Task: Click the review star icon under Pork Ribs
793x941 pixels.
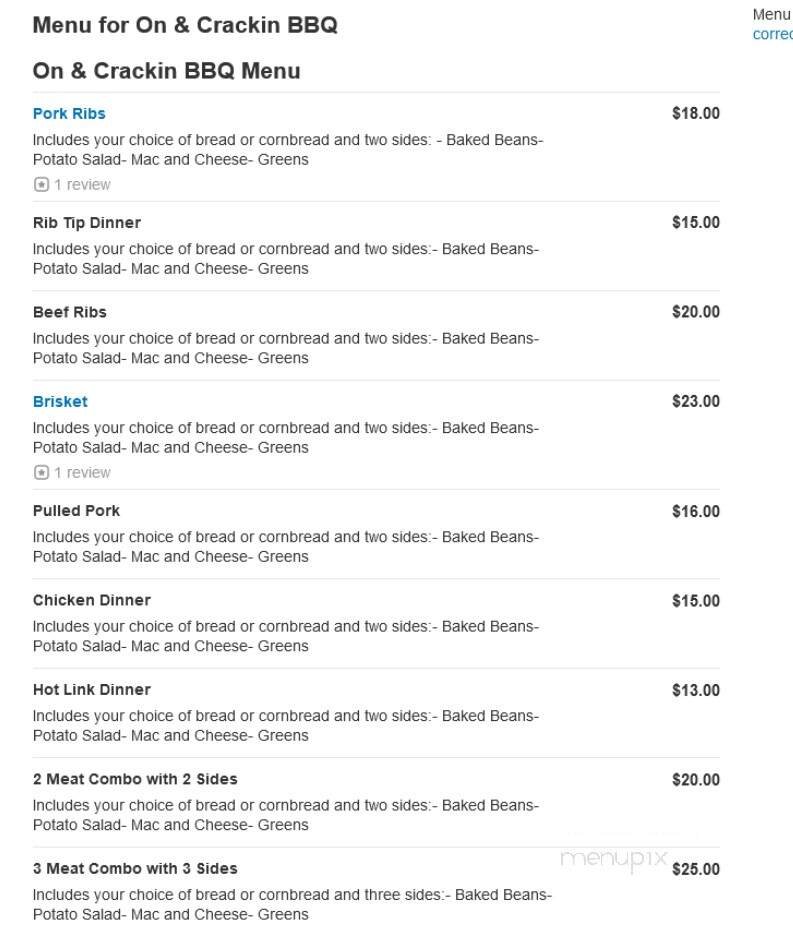Action: (x=41, y=185)
